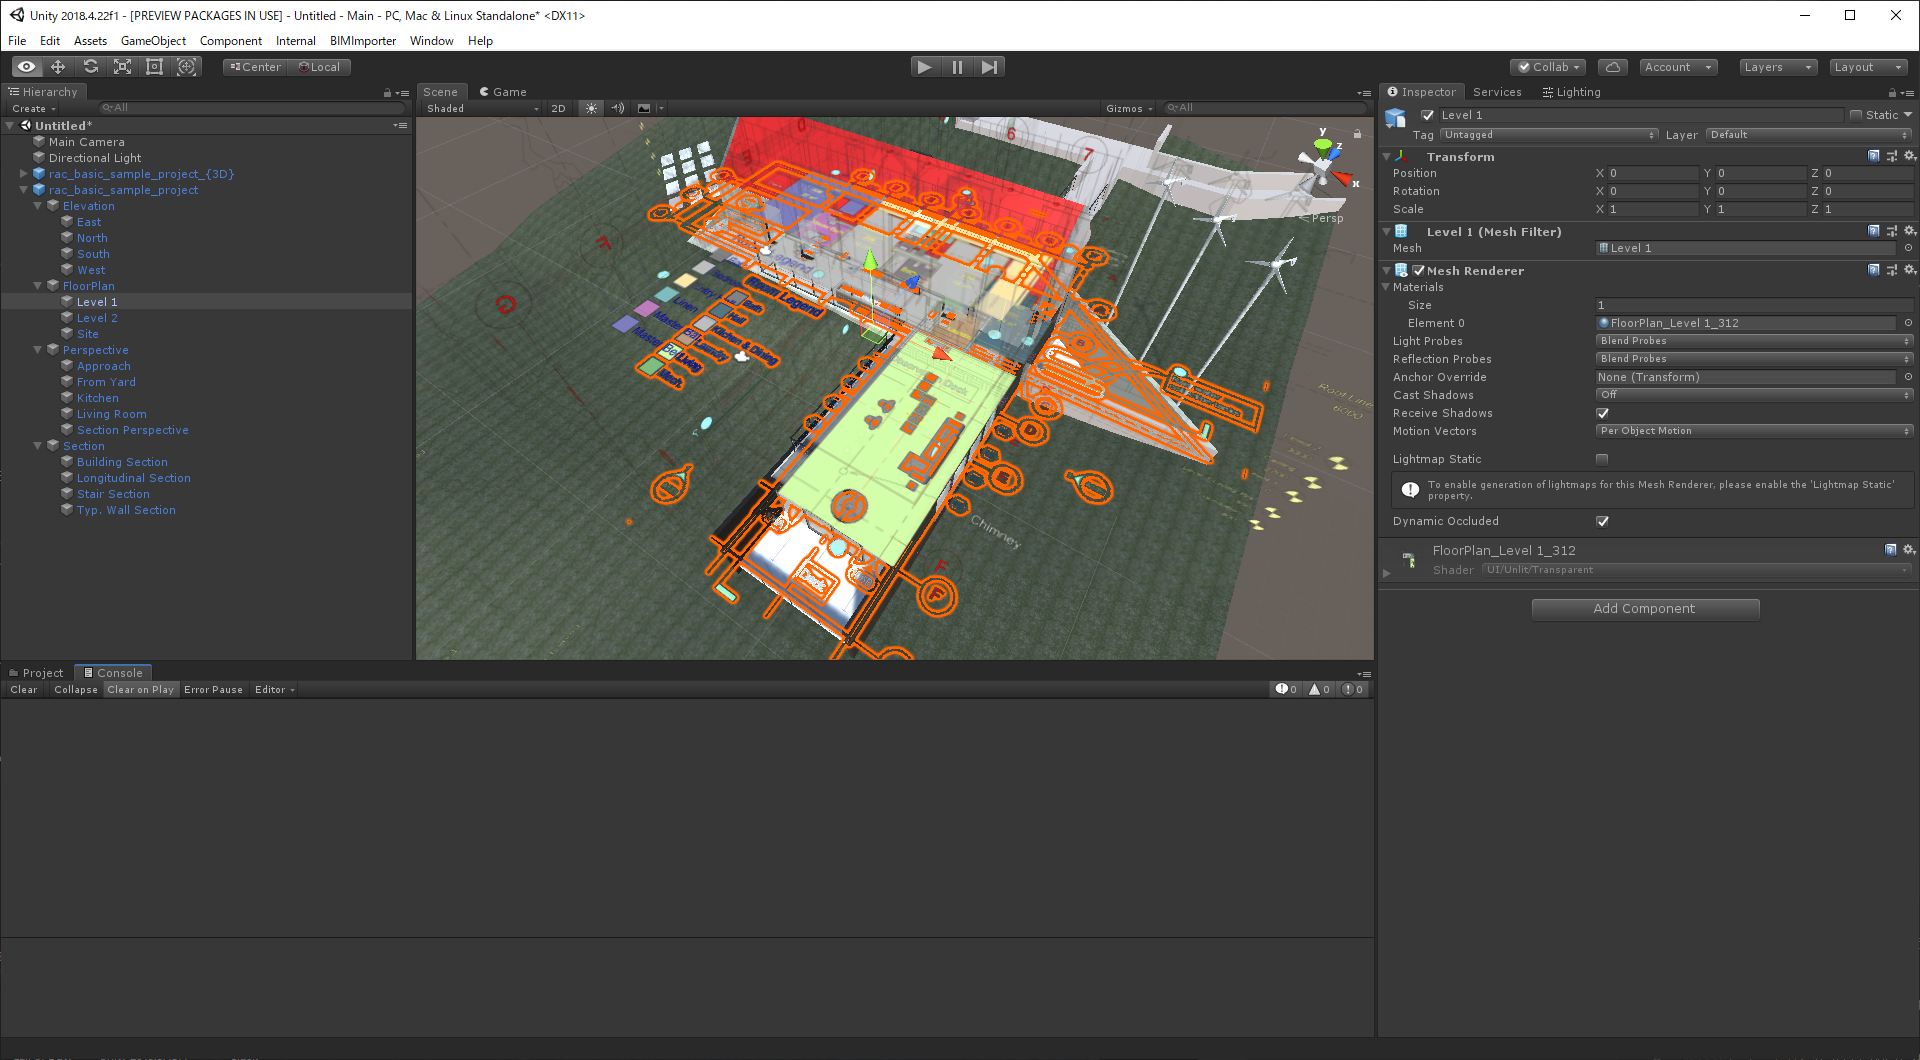1920x1060 pixels.
Task: Select the Scale tool
Action: point(122,66)
